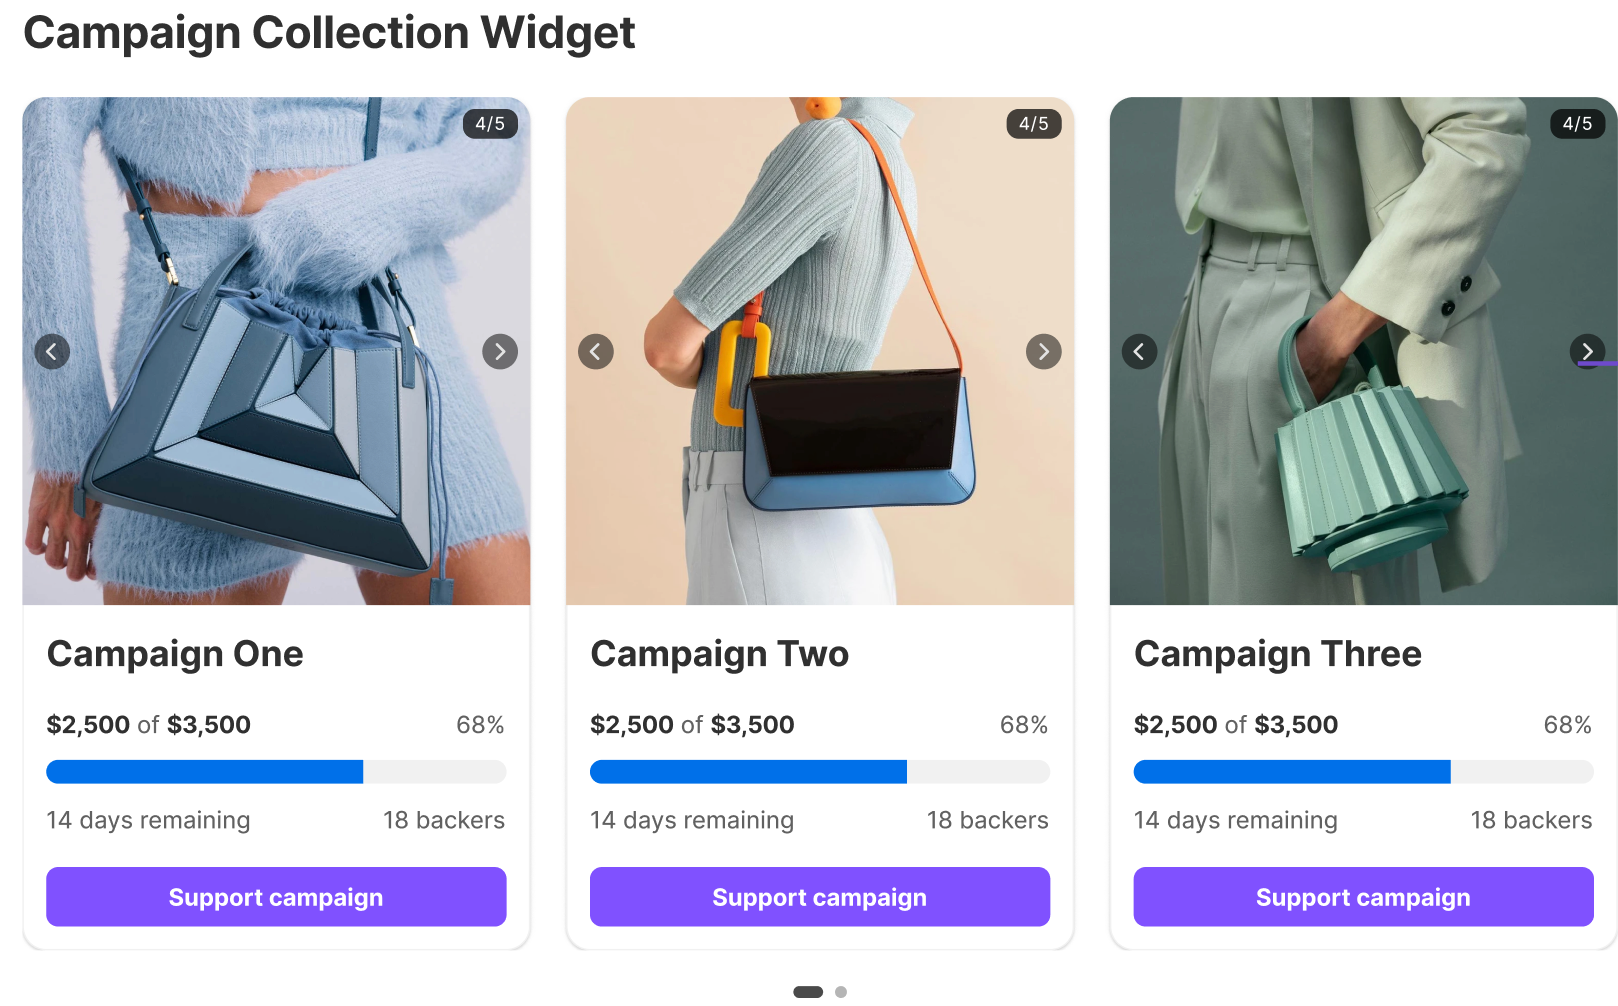
Task: Open the Campaign One title link
Action: pos(175,653)
